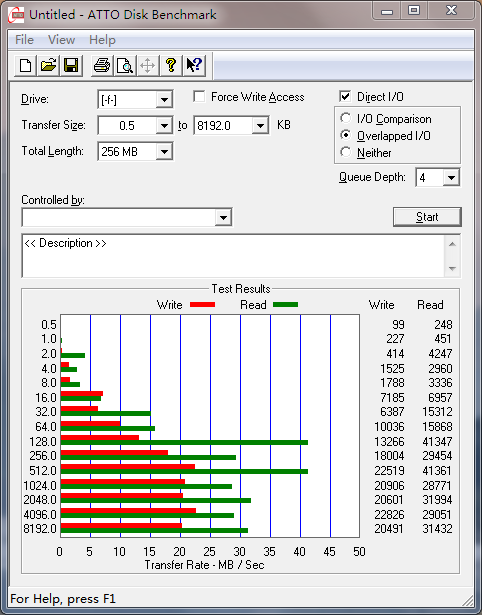Expand the Drive dropdown
Viewport: 482px width, 615px height.
(x=164, y=100)
